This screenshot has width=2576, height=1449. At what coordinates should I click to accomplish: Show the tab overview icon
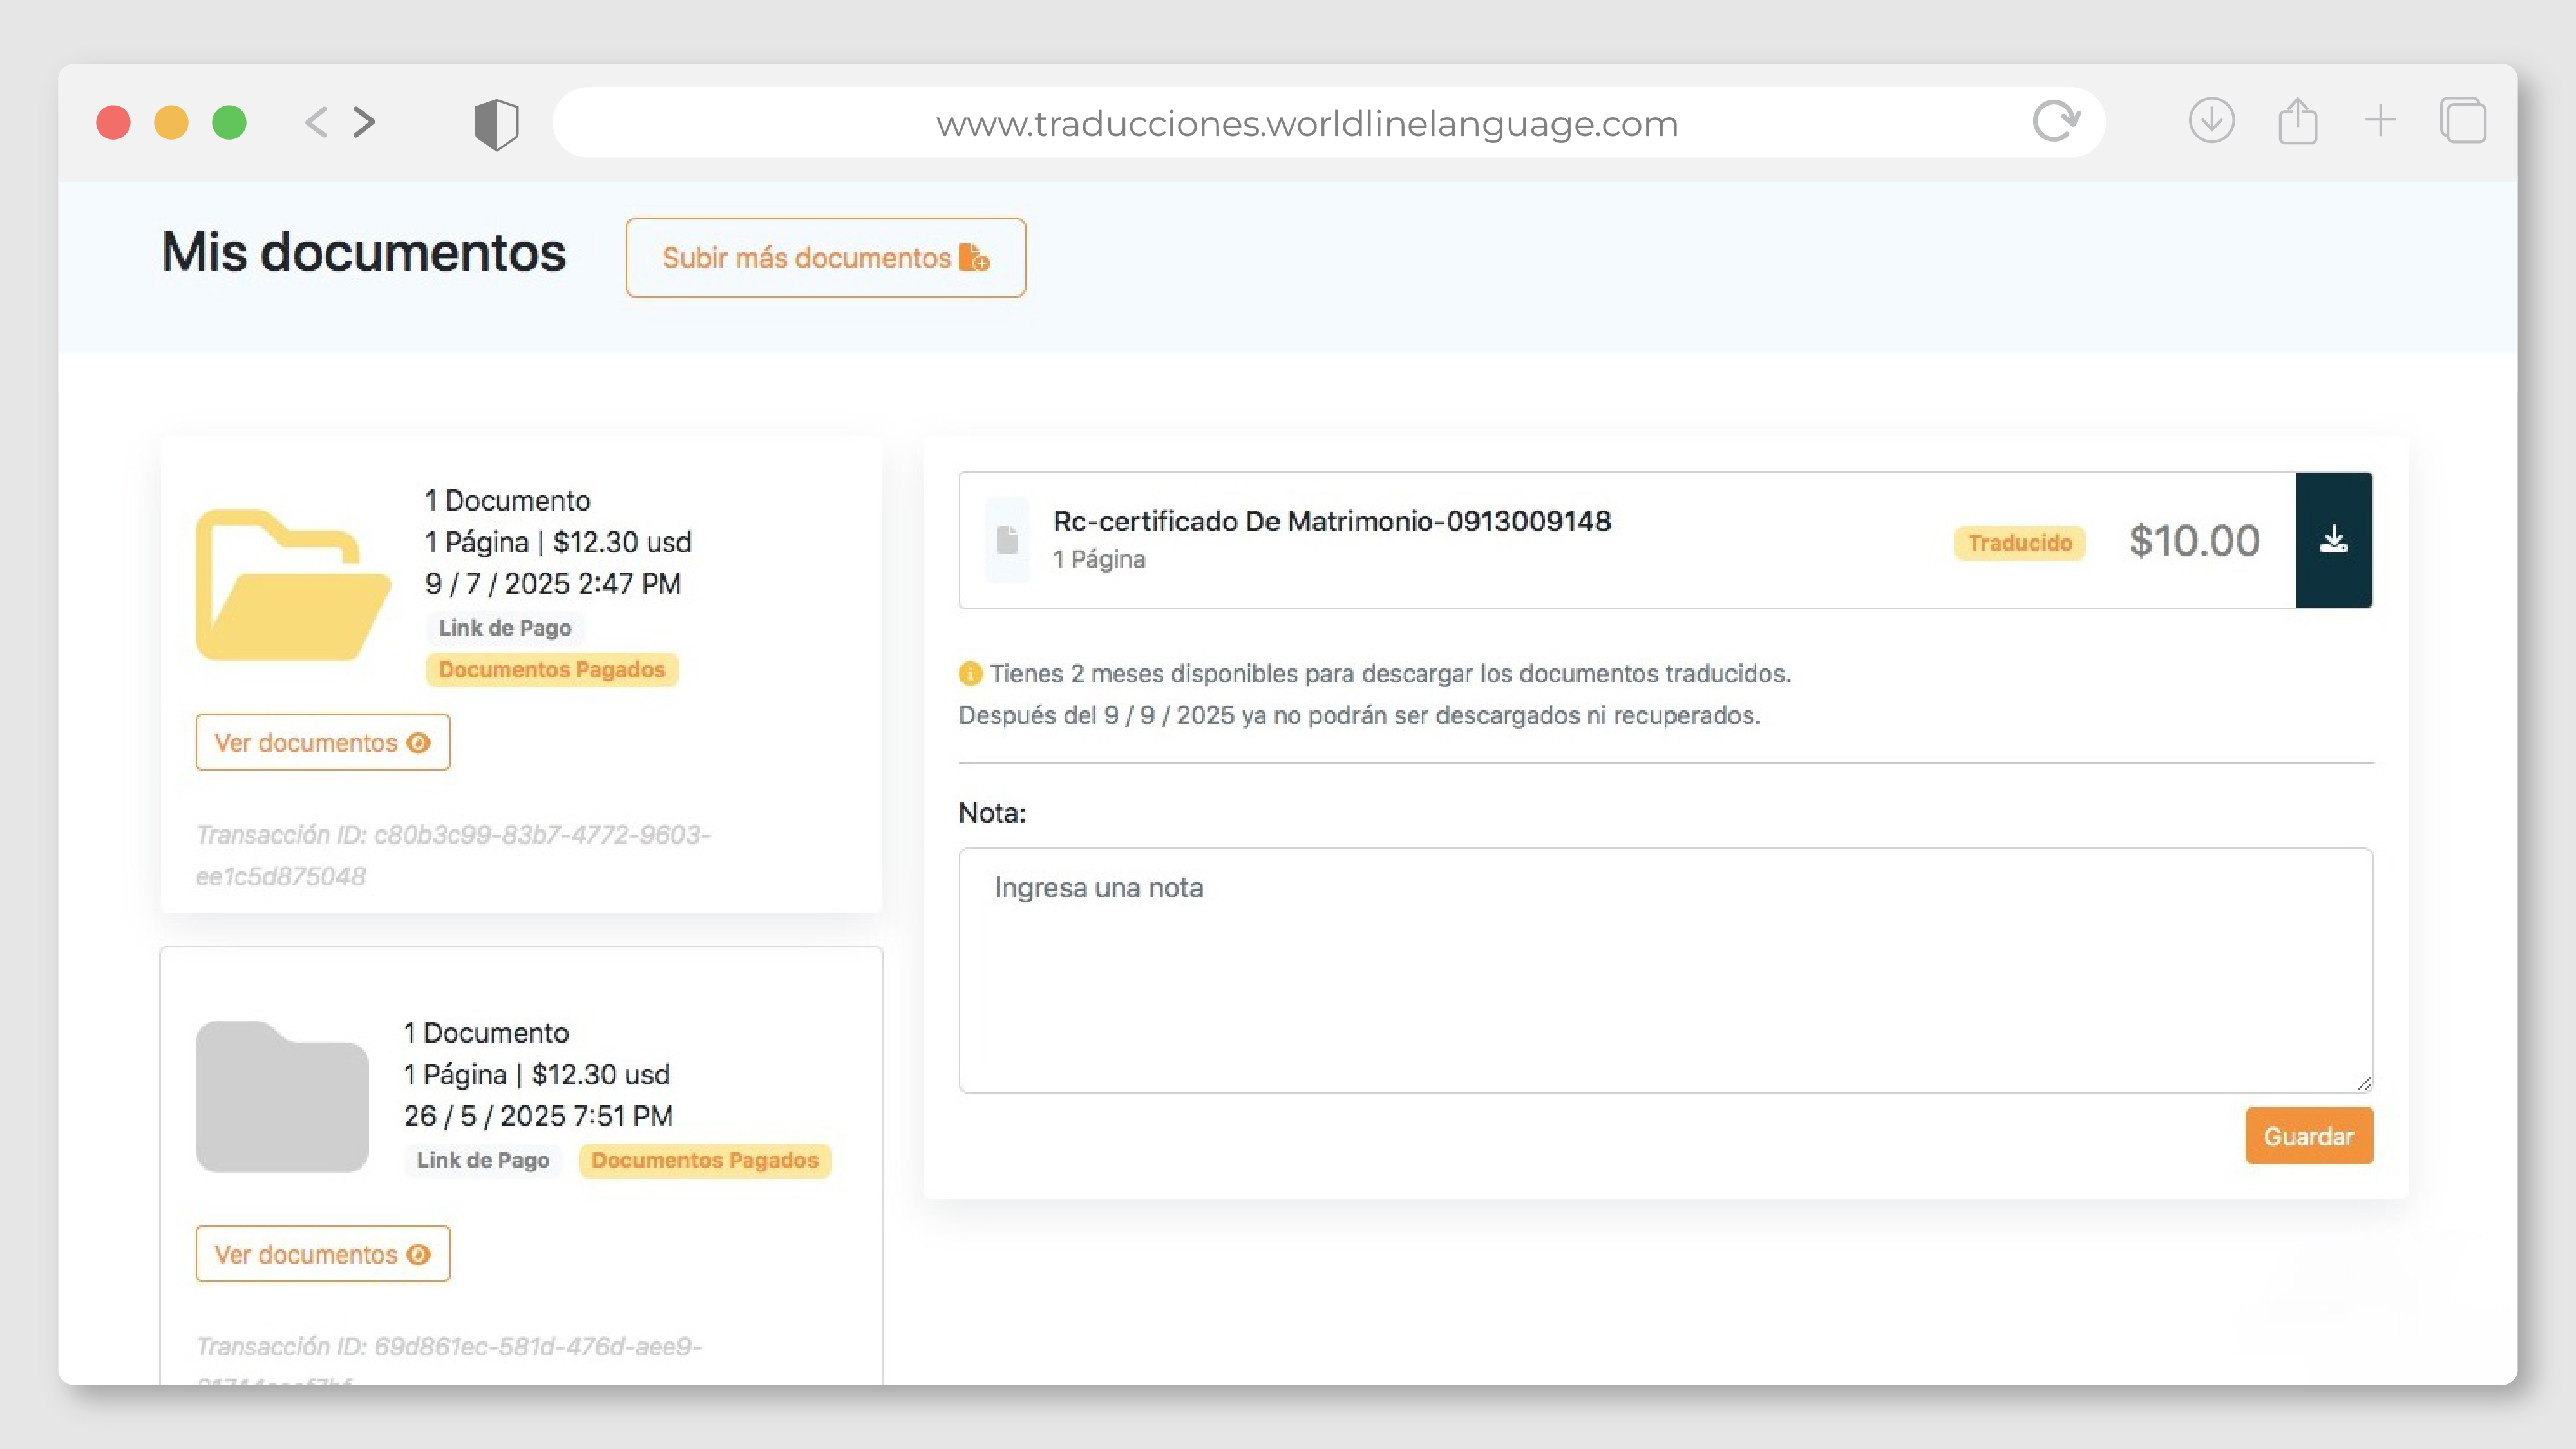point(2462,122)
